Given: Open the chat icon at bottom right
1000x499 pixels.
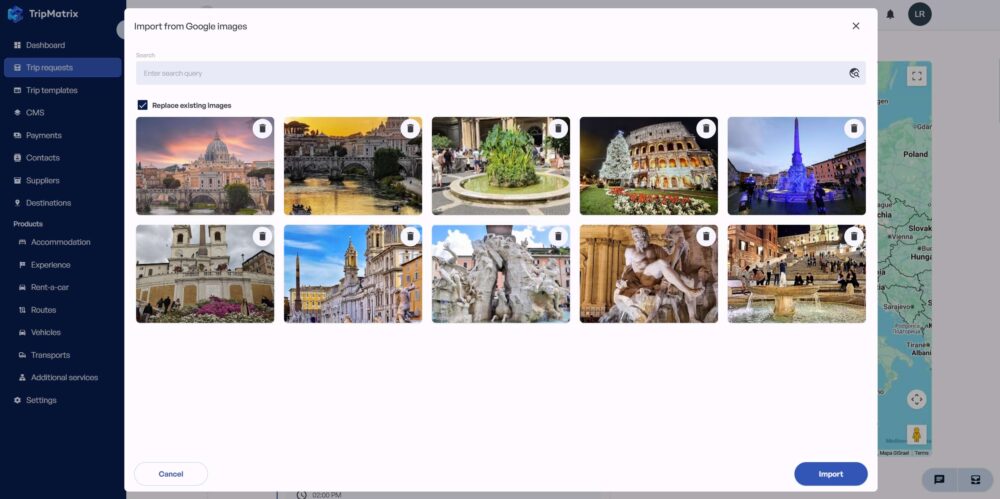Looking at the screenshot, I should (939, 479).
